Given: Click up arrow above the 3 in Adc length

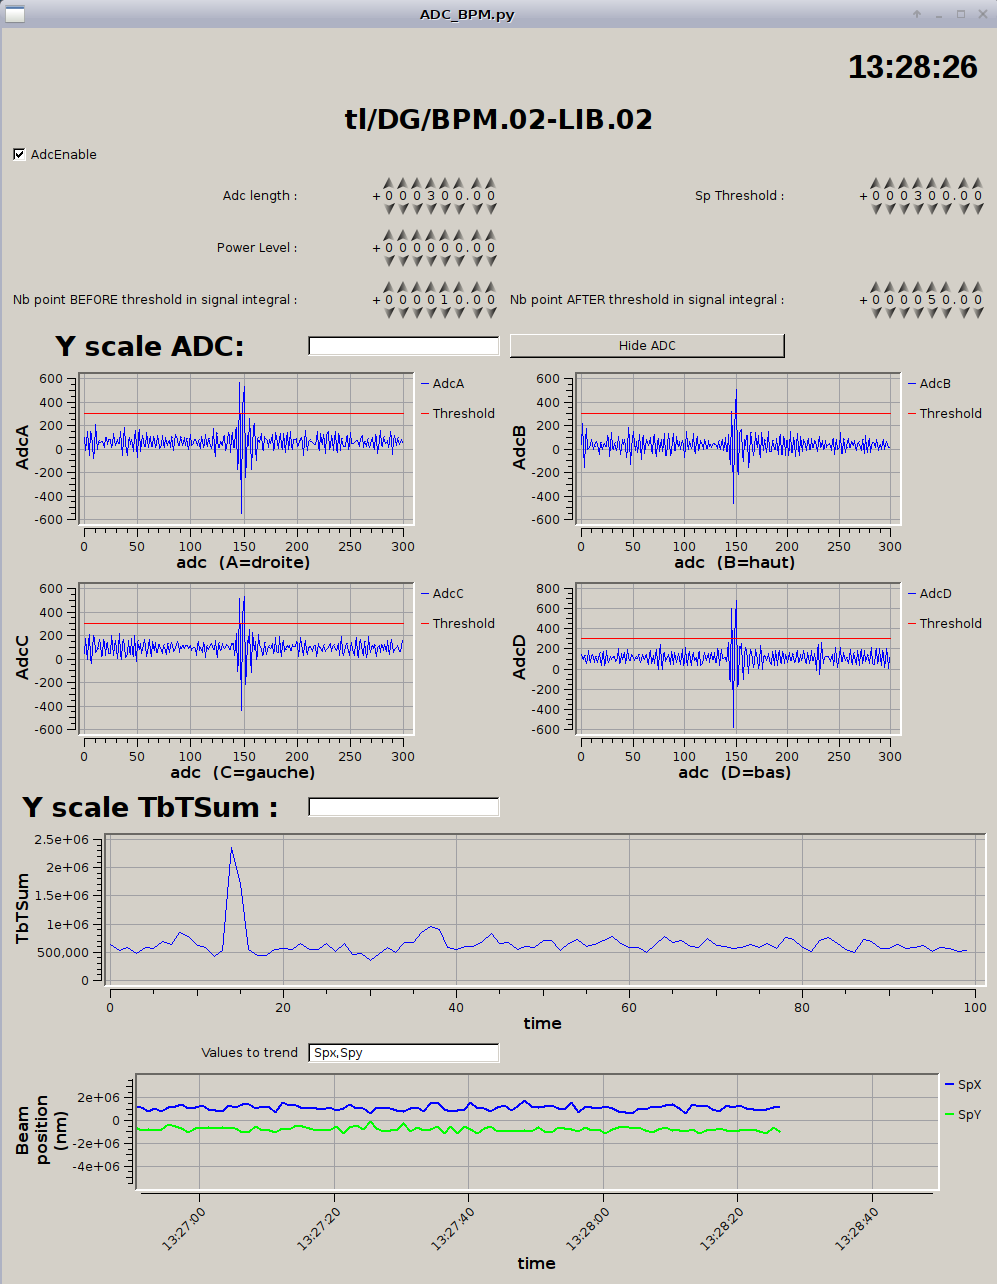Looking at the screenshot, I should point(432,183).
